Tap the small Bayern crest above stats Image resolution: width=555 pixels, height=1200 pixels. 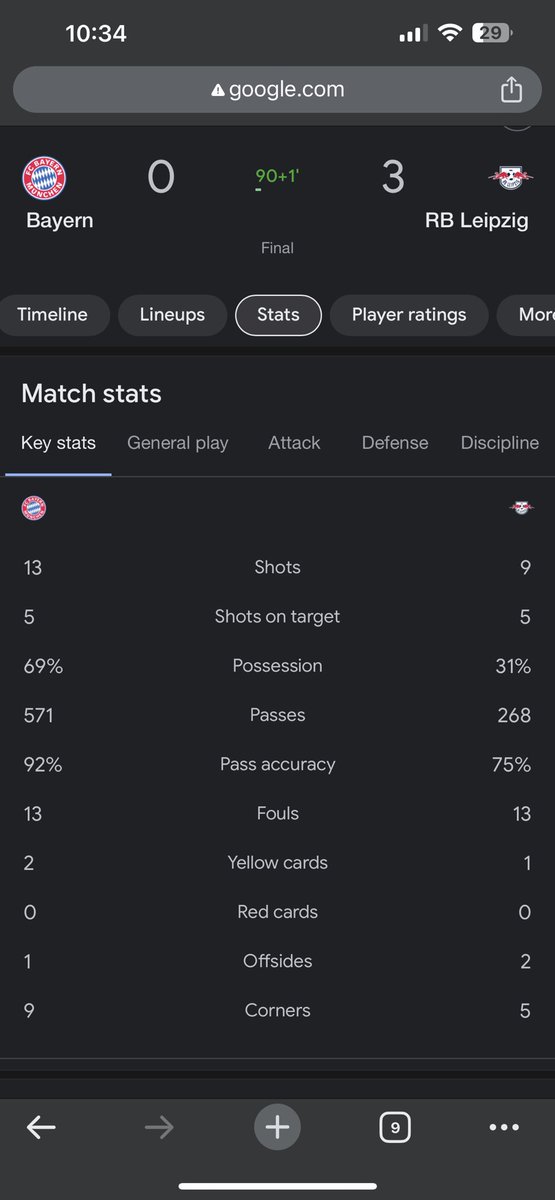(x=34, y=508)
